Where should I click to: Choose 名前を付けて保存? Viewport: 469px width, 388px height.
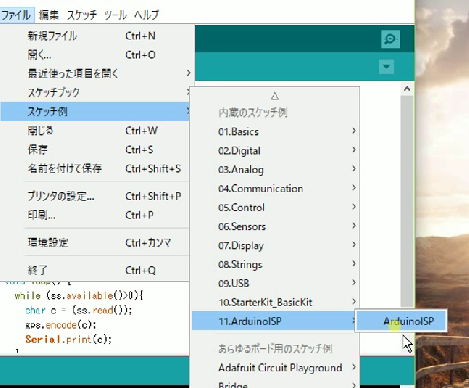(x=95, y=168)
